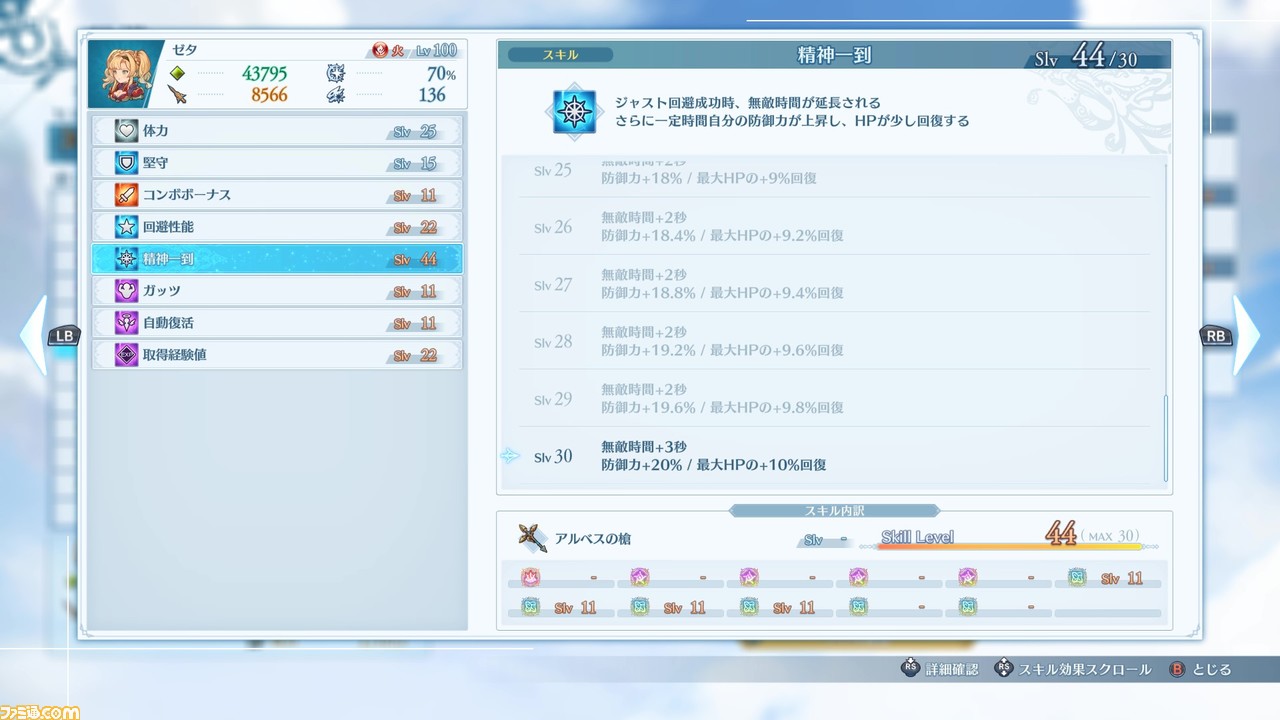Click the スキル効果スクロール prompt
This screenshot has height=720, width=1280.
(1073, 669)
